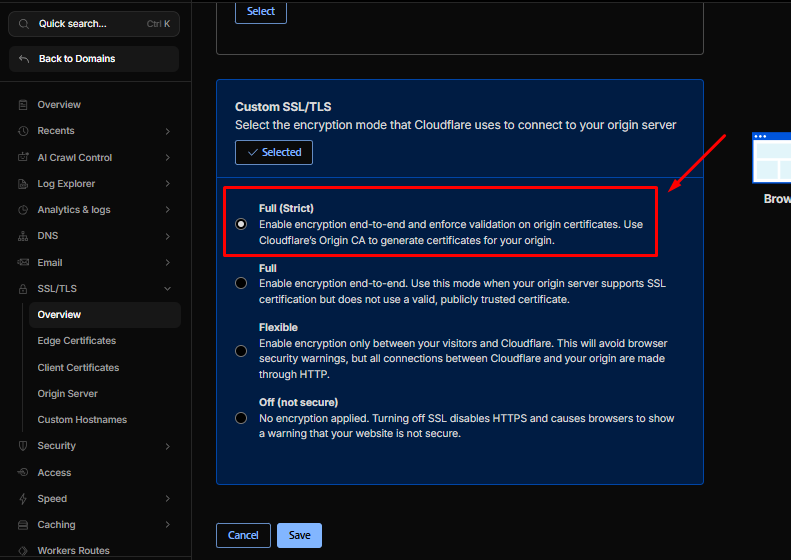
Task: Open Client Certificates page
Action: tap(78, 367)
